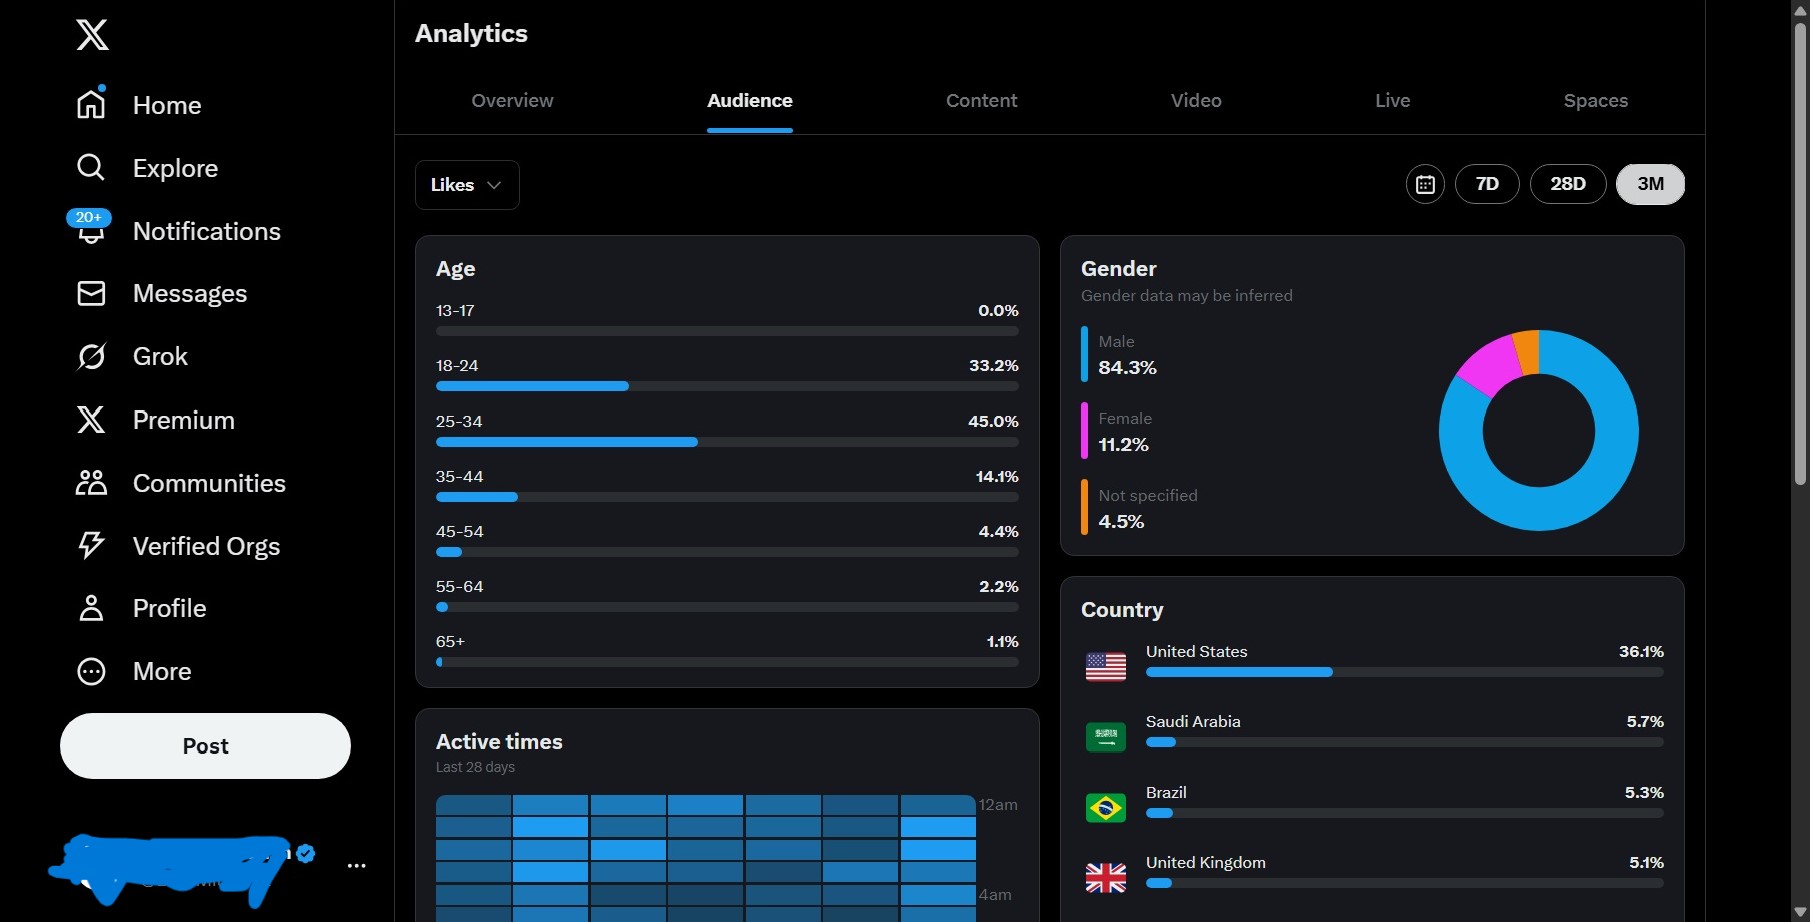Switch to the Content tab
Screen dimensions: 1810x922
tap(981, 100)
